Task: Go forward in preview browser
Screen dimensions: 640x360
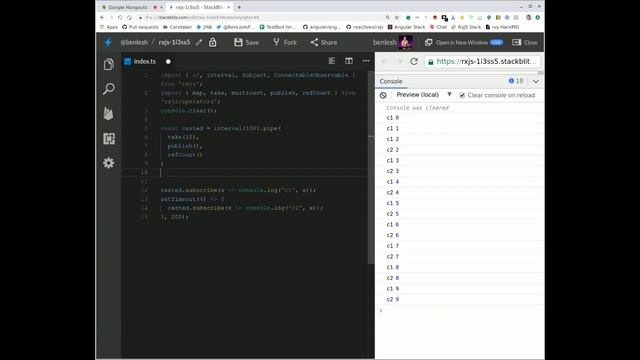Action: [399, 62]
